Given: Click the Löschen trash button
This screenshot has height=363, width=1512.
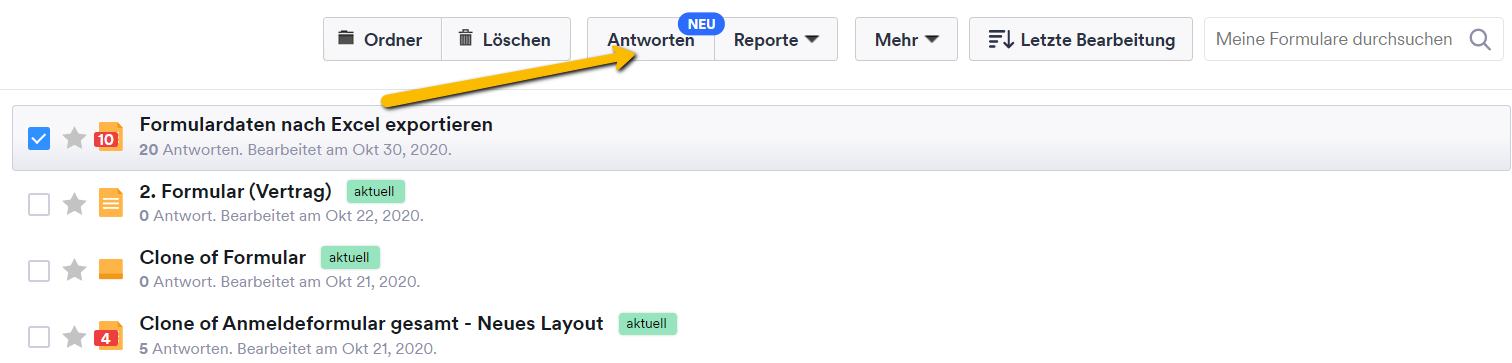Looking at the screenshot, I should click(506, 40).
